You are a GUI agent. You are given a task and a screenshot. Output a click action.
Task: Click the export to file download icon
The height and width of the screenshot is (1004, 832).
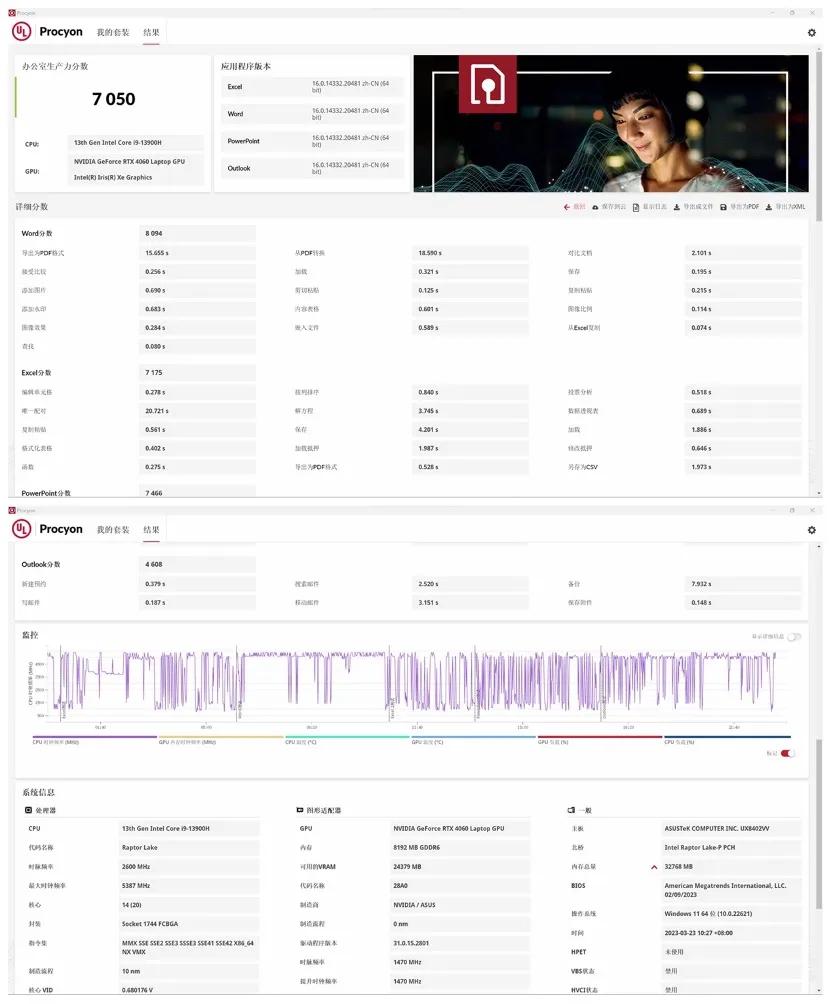click(676, 207)
